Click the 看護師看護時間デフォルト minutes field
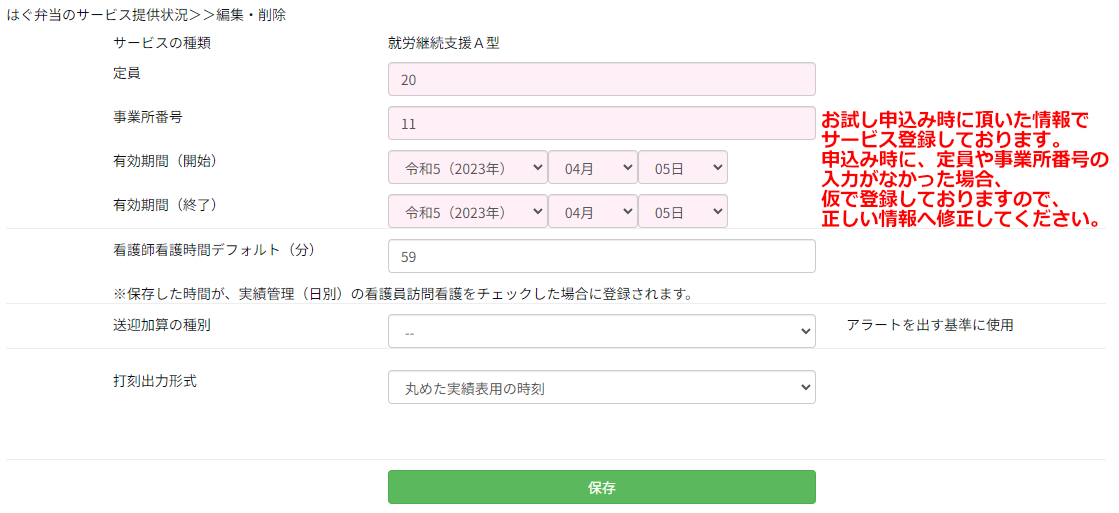 (x=601, y=256)
